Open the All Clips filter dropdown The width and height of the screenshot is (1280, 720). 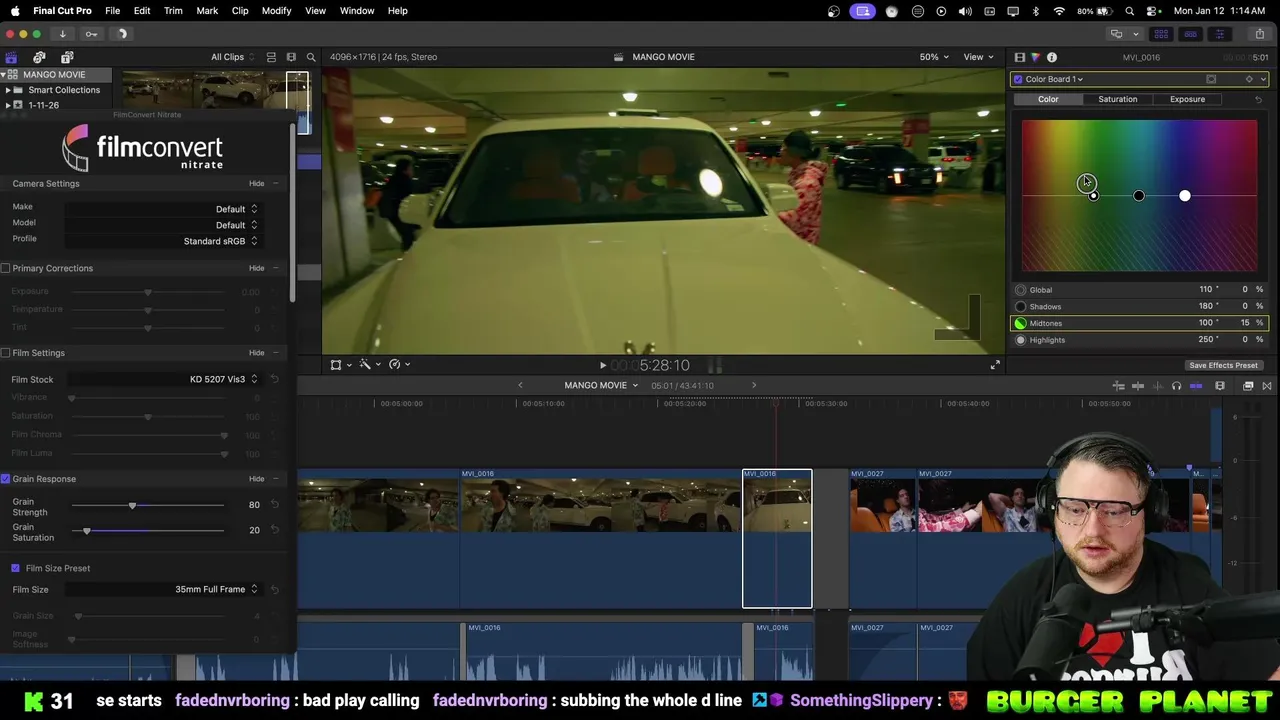tap(233, 57)
